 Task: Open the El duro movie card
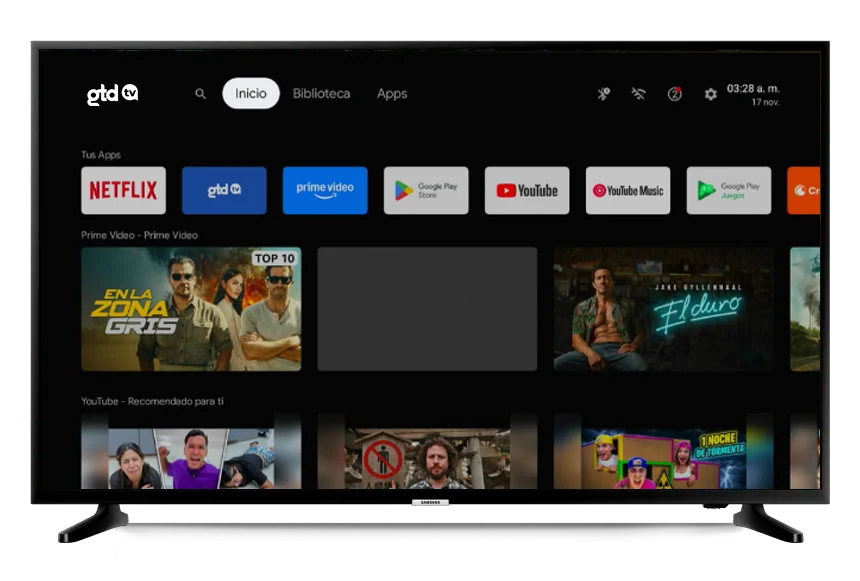[x=664, y=309]
